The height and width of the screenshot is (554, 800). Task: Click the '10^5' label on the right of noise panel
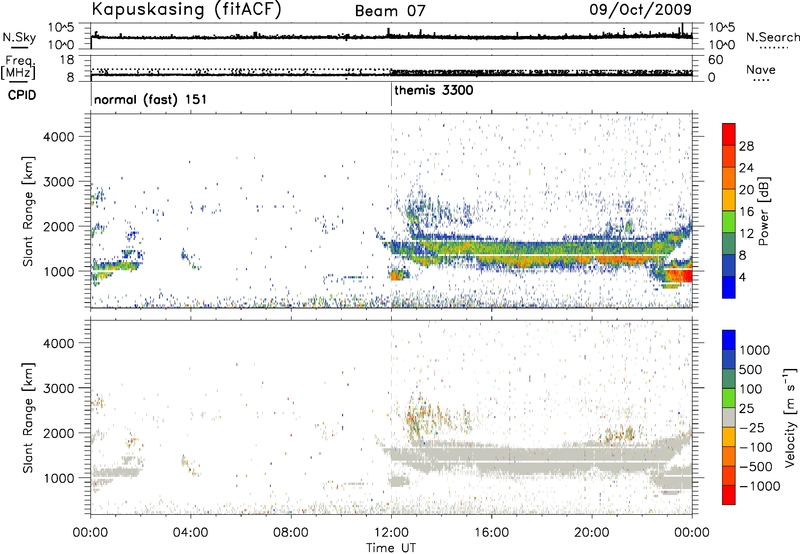coord(722,27)
